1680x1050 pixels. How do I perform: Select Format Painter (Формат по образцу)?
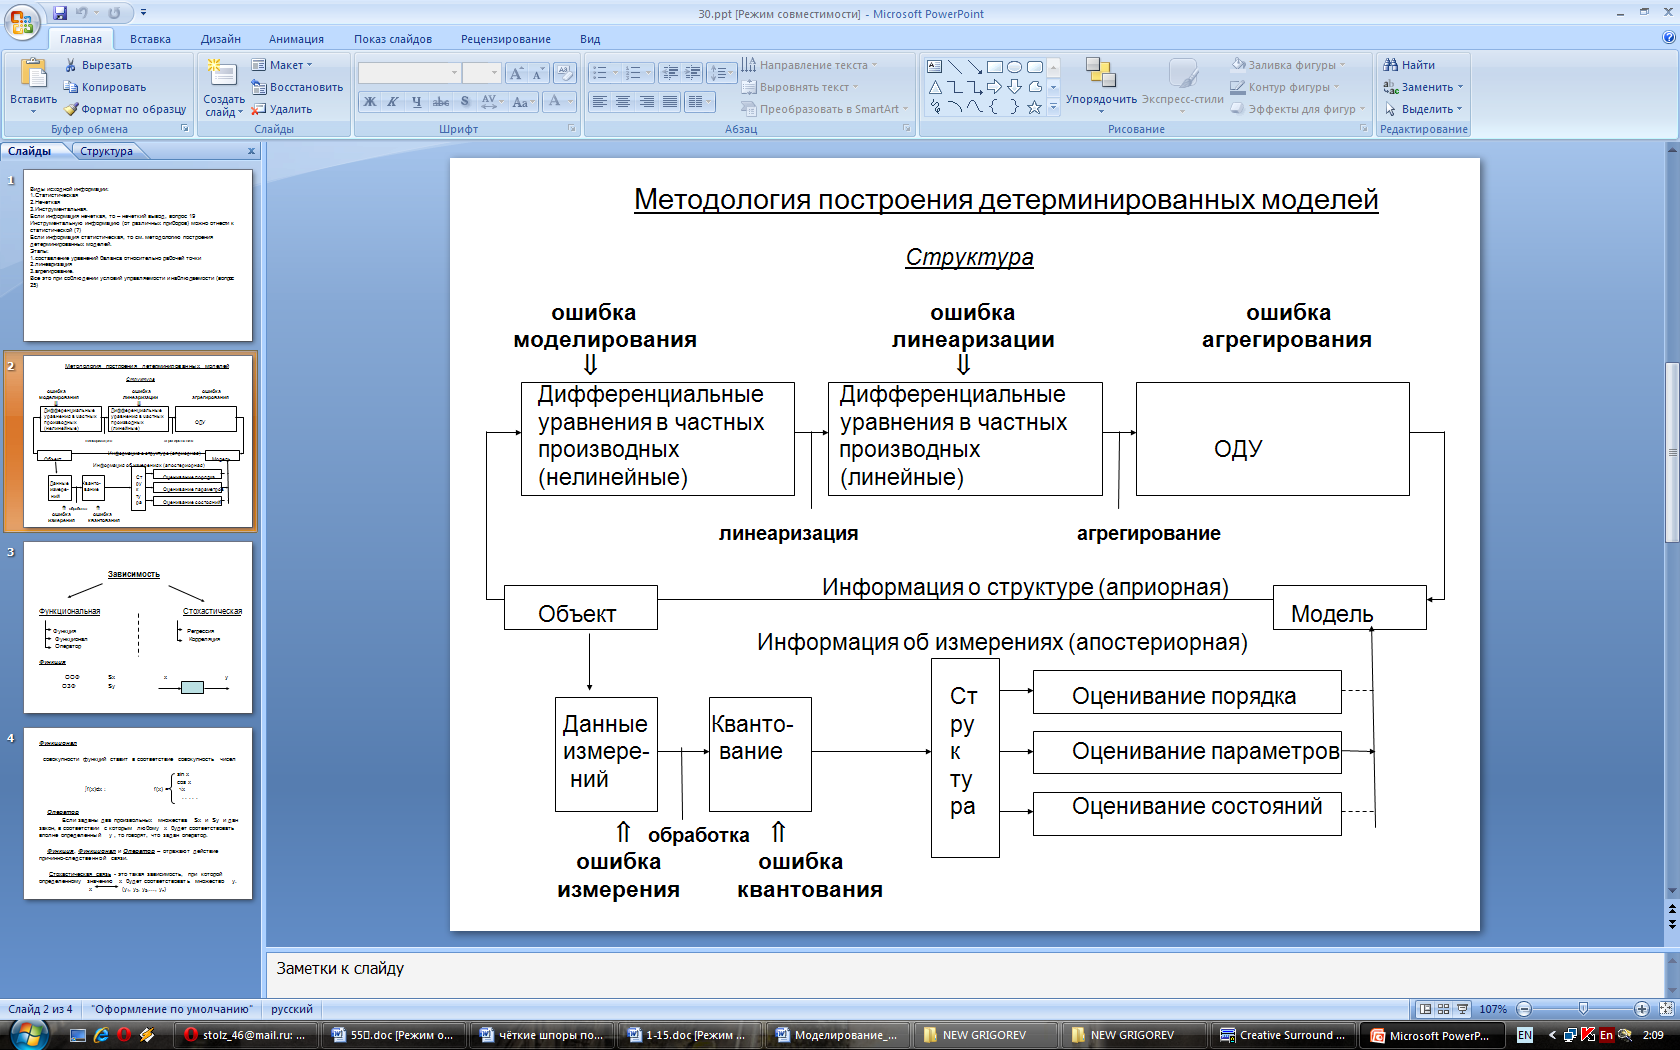124,109
